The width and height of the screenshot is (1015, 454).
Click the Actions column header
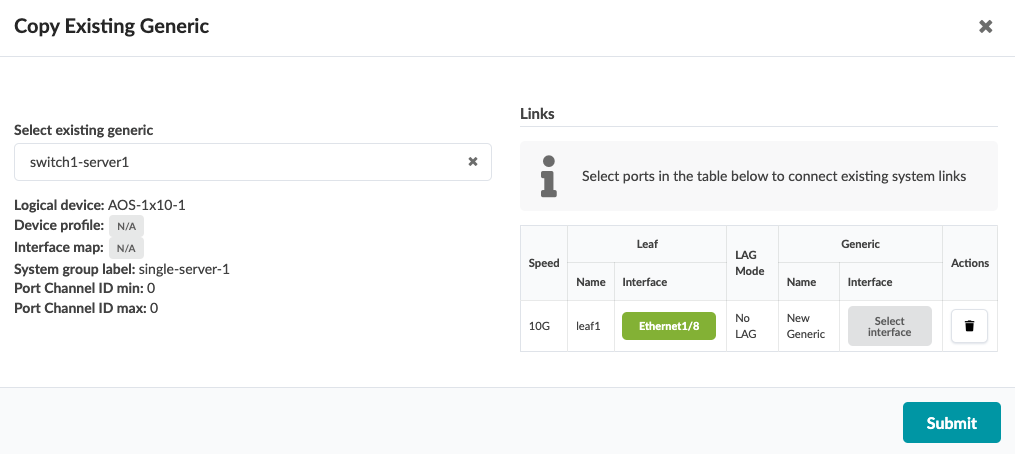click(x=969, y=263)
